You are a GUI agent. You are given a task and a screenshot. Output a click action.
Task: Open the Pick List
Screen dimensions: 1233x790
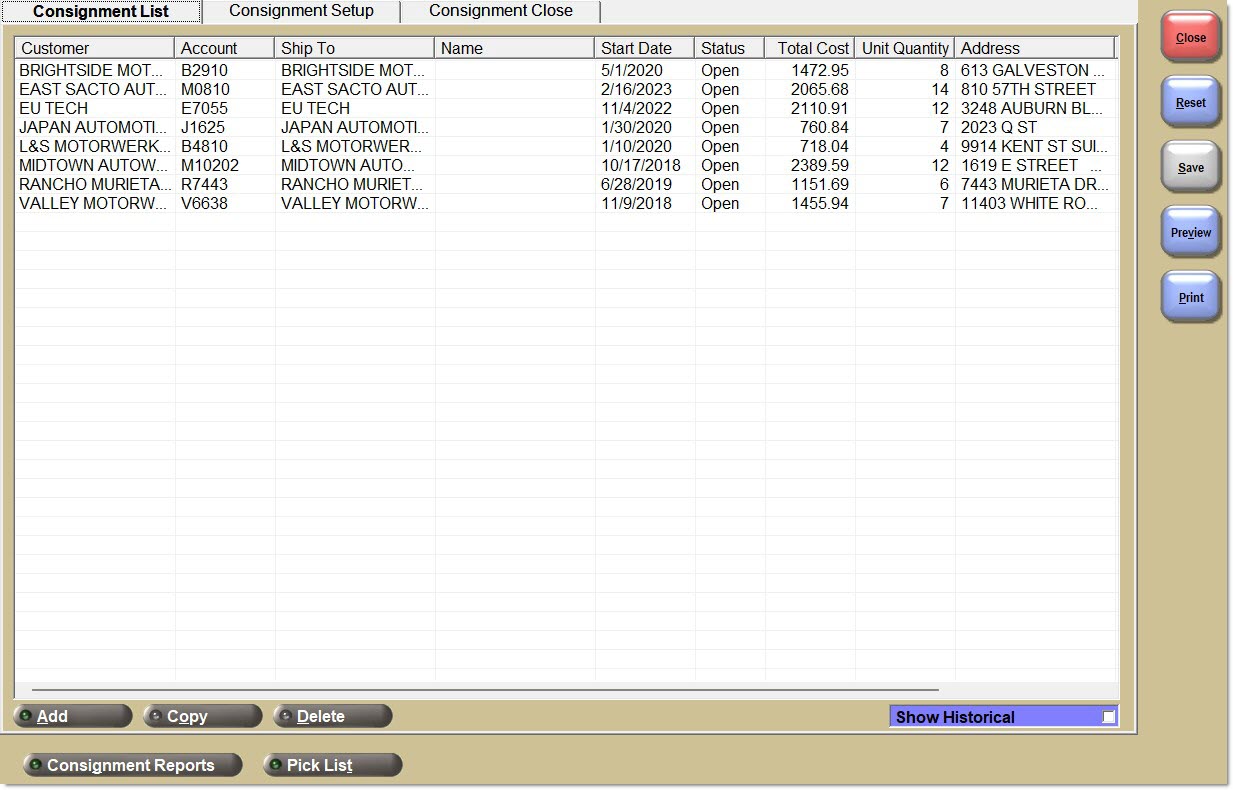coord(332,765)
